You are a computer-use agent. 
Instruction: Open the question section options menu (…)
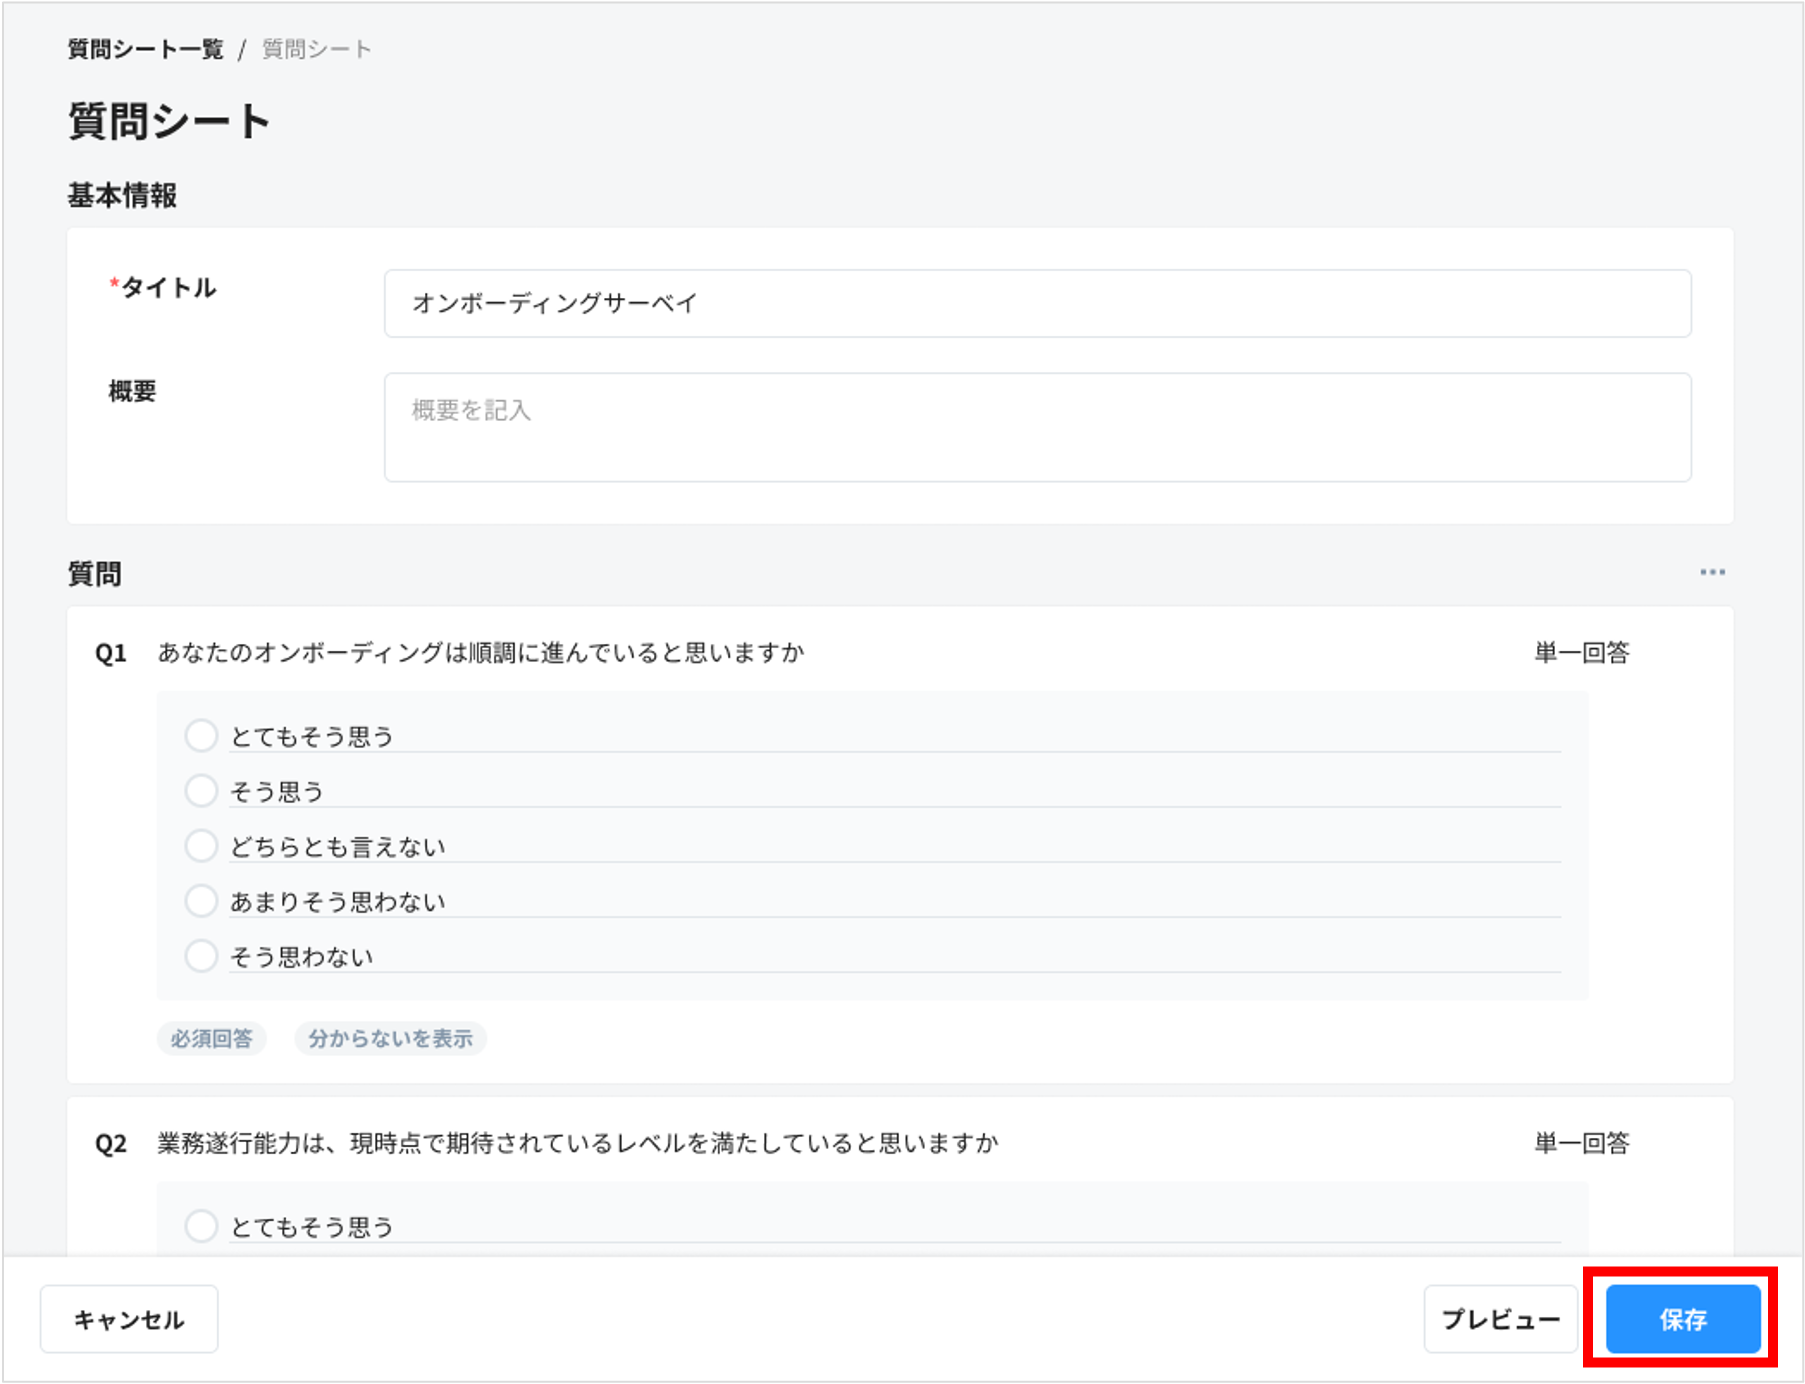pyautogui.click(x=1712, y=571)
